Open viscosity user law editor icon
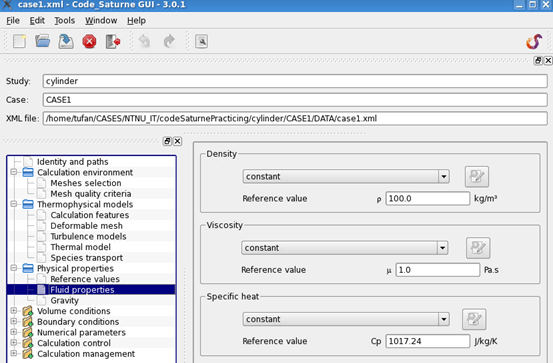This screenshot has height=363, width=553. coord(478,248)
